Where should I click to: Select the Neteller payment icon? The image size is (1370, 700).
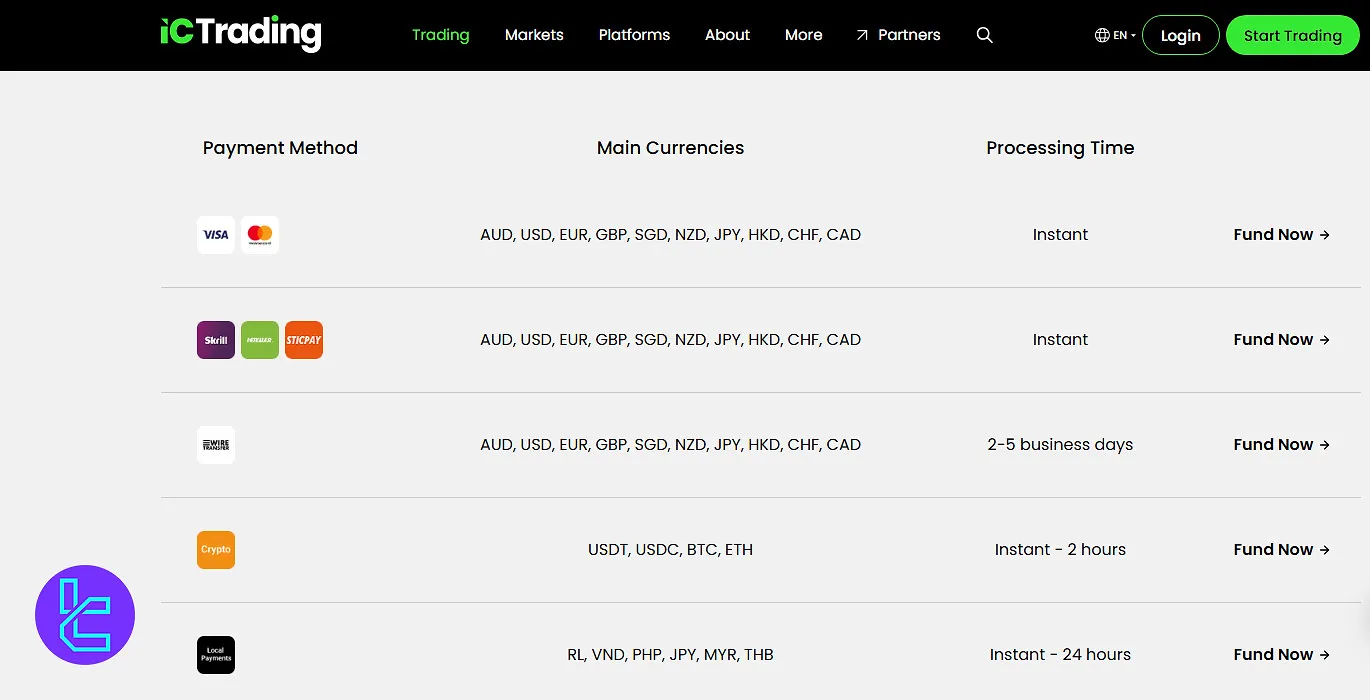tap(260, 339)
